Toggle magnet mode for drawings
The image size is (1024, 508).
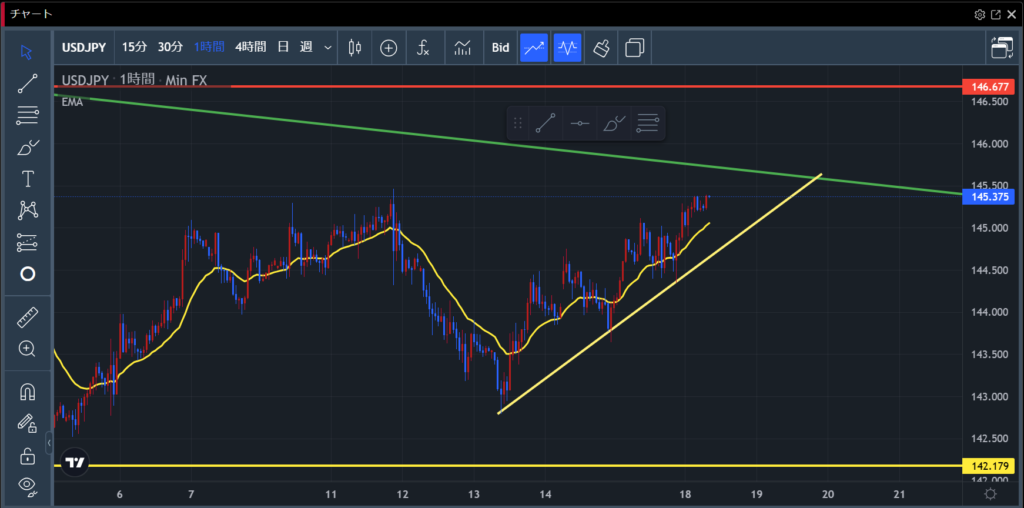[27, 392]
